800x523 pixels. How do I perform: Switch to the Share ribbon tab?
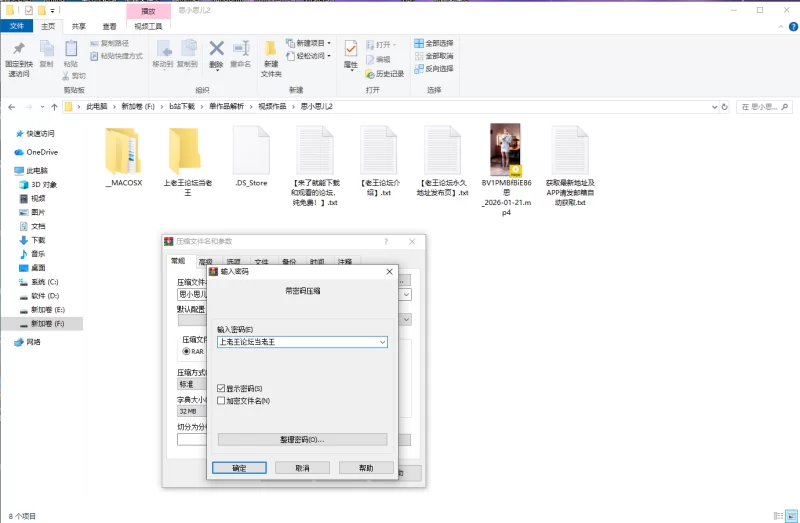79,26
